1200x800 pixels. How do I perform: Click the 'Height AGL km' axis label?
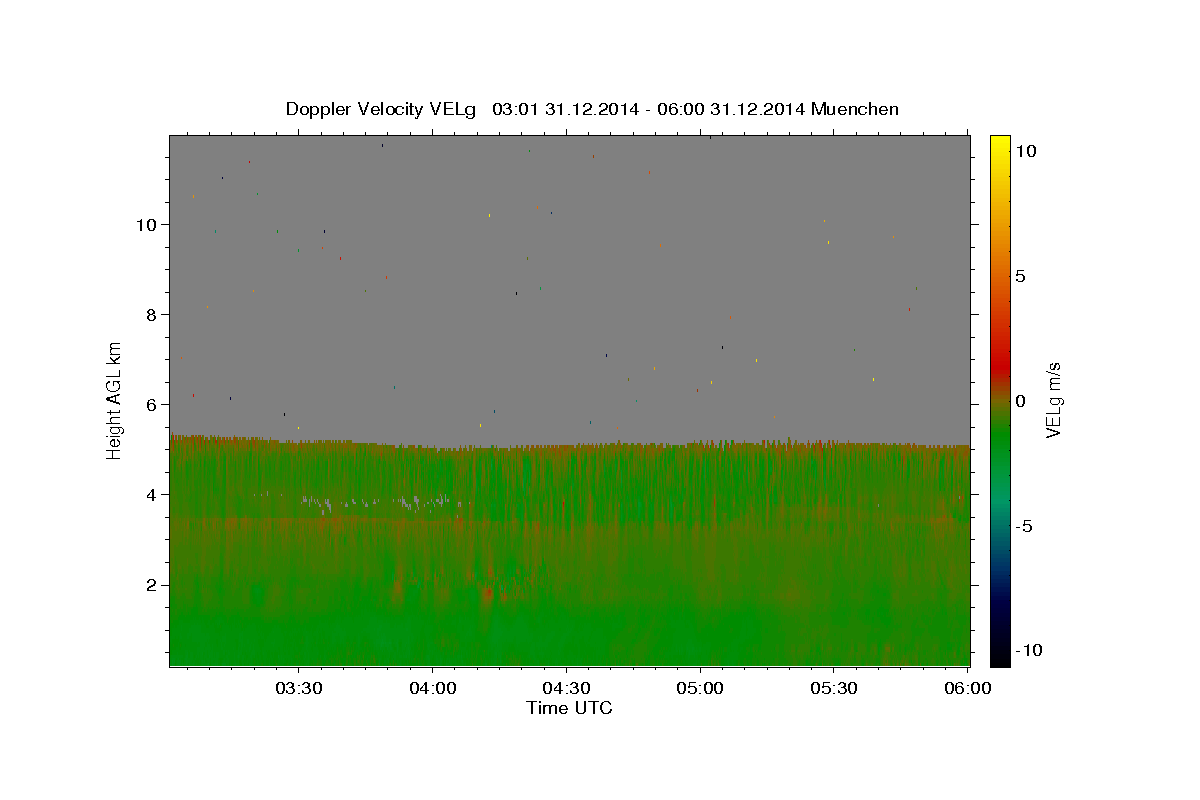pos(115,400)
